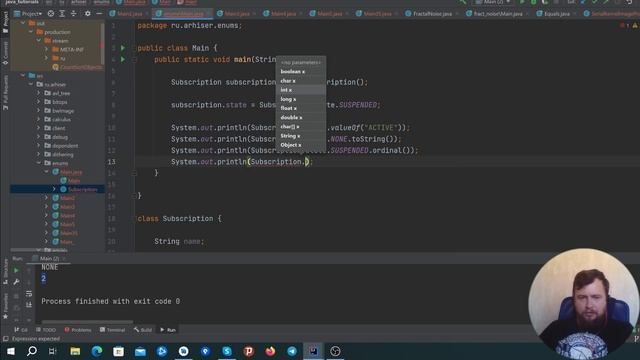The width and height of the screenshot is (640, 360).
Task: Click horizontal scrollbar in Run console
Action: pyautogui.click(x=87, y=322)
